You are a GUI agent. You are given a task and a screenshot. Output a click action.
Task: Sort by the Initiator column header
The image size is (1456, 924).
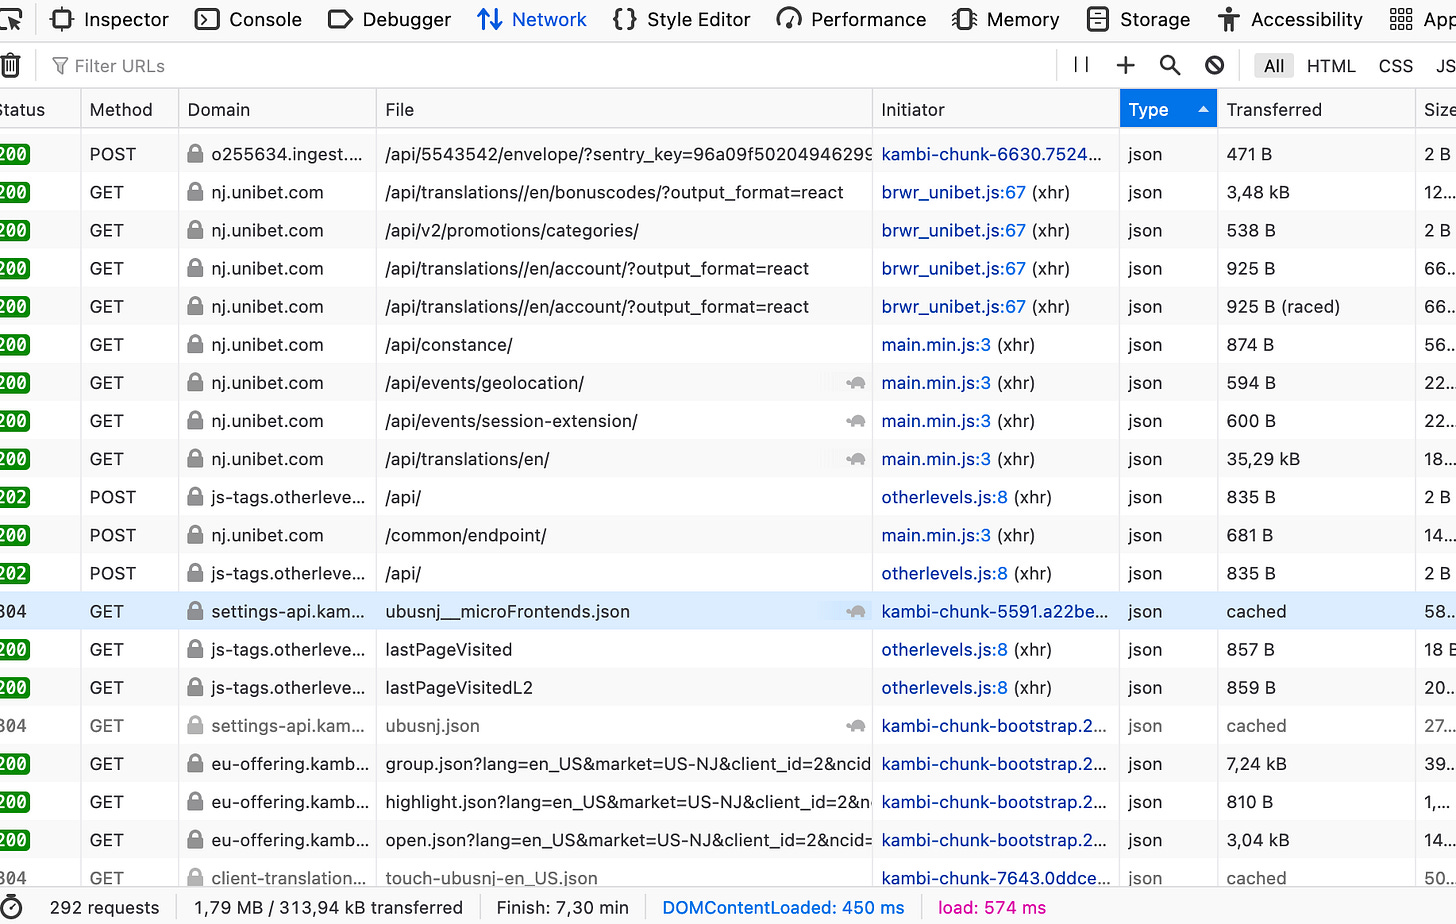pos(996,109)
